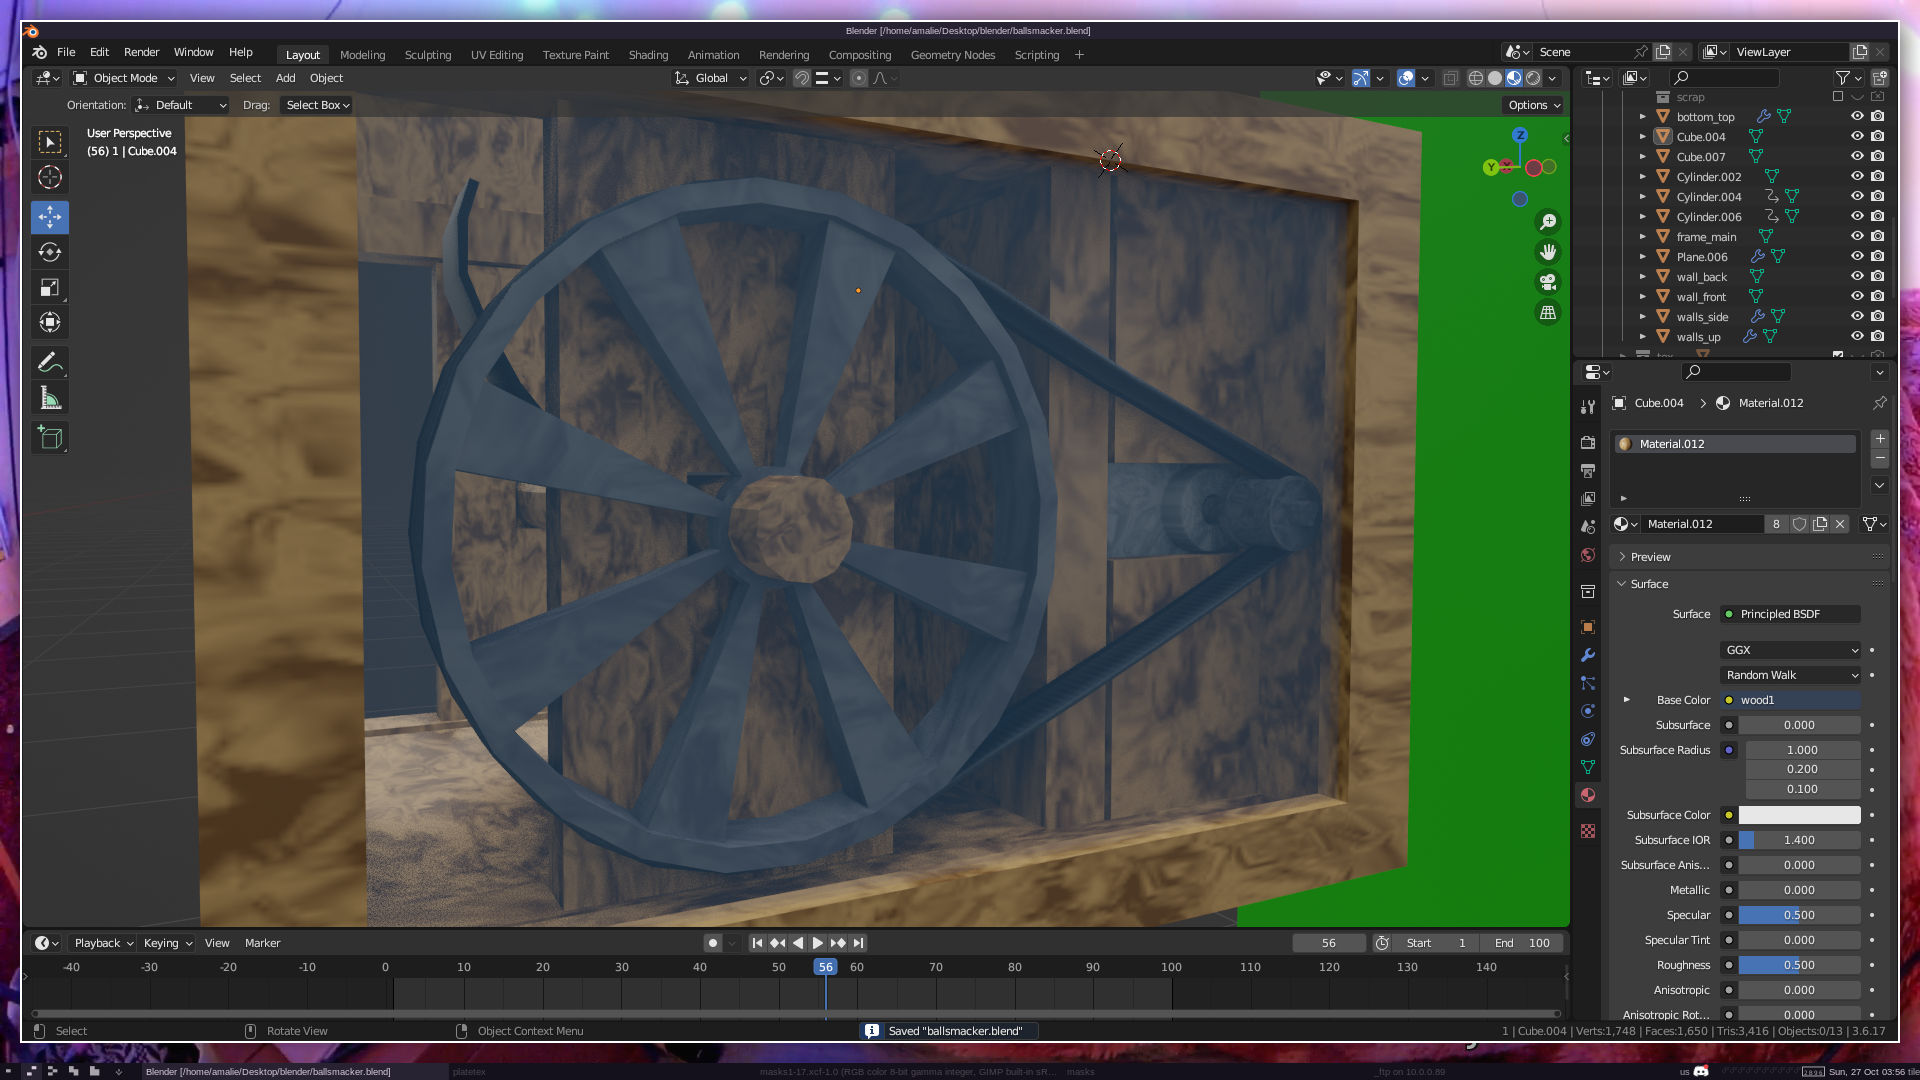Hide Cylinder.002 with its eye icon
This screenshot has height=1080, width=1920.
[x=1857, y=176]
